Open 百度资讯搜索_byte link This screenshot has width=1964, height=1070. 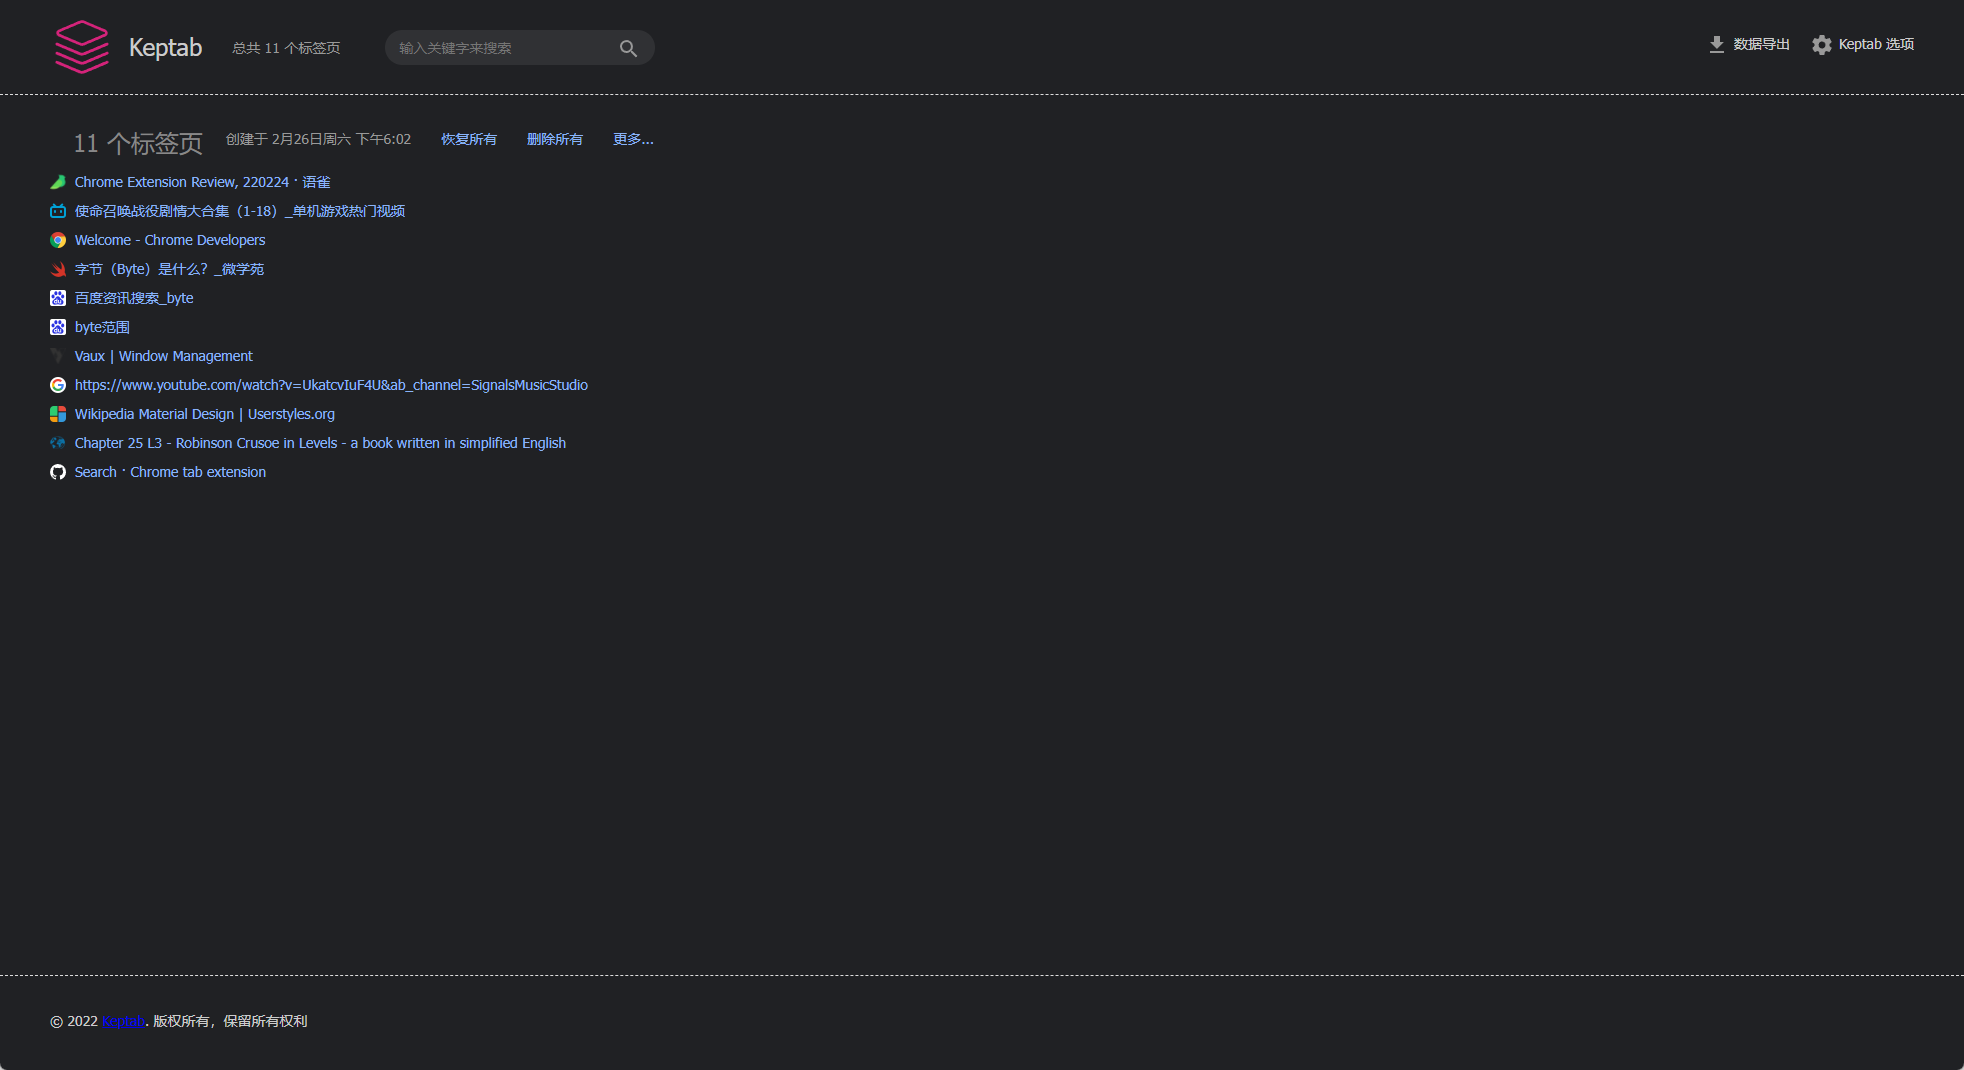[134, 298]
